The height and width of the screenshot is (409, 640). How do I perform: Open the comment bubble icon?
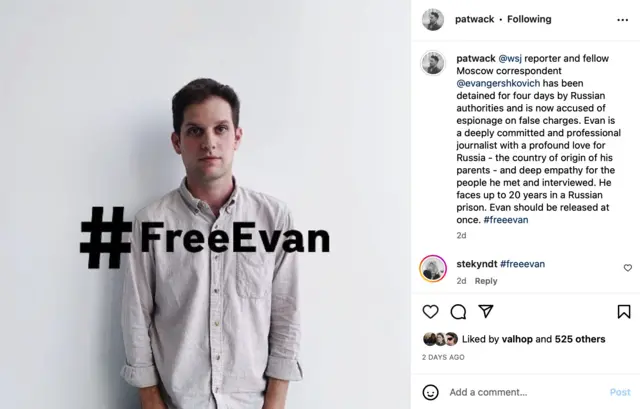click(458, 312)
